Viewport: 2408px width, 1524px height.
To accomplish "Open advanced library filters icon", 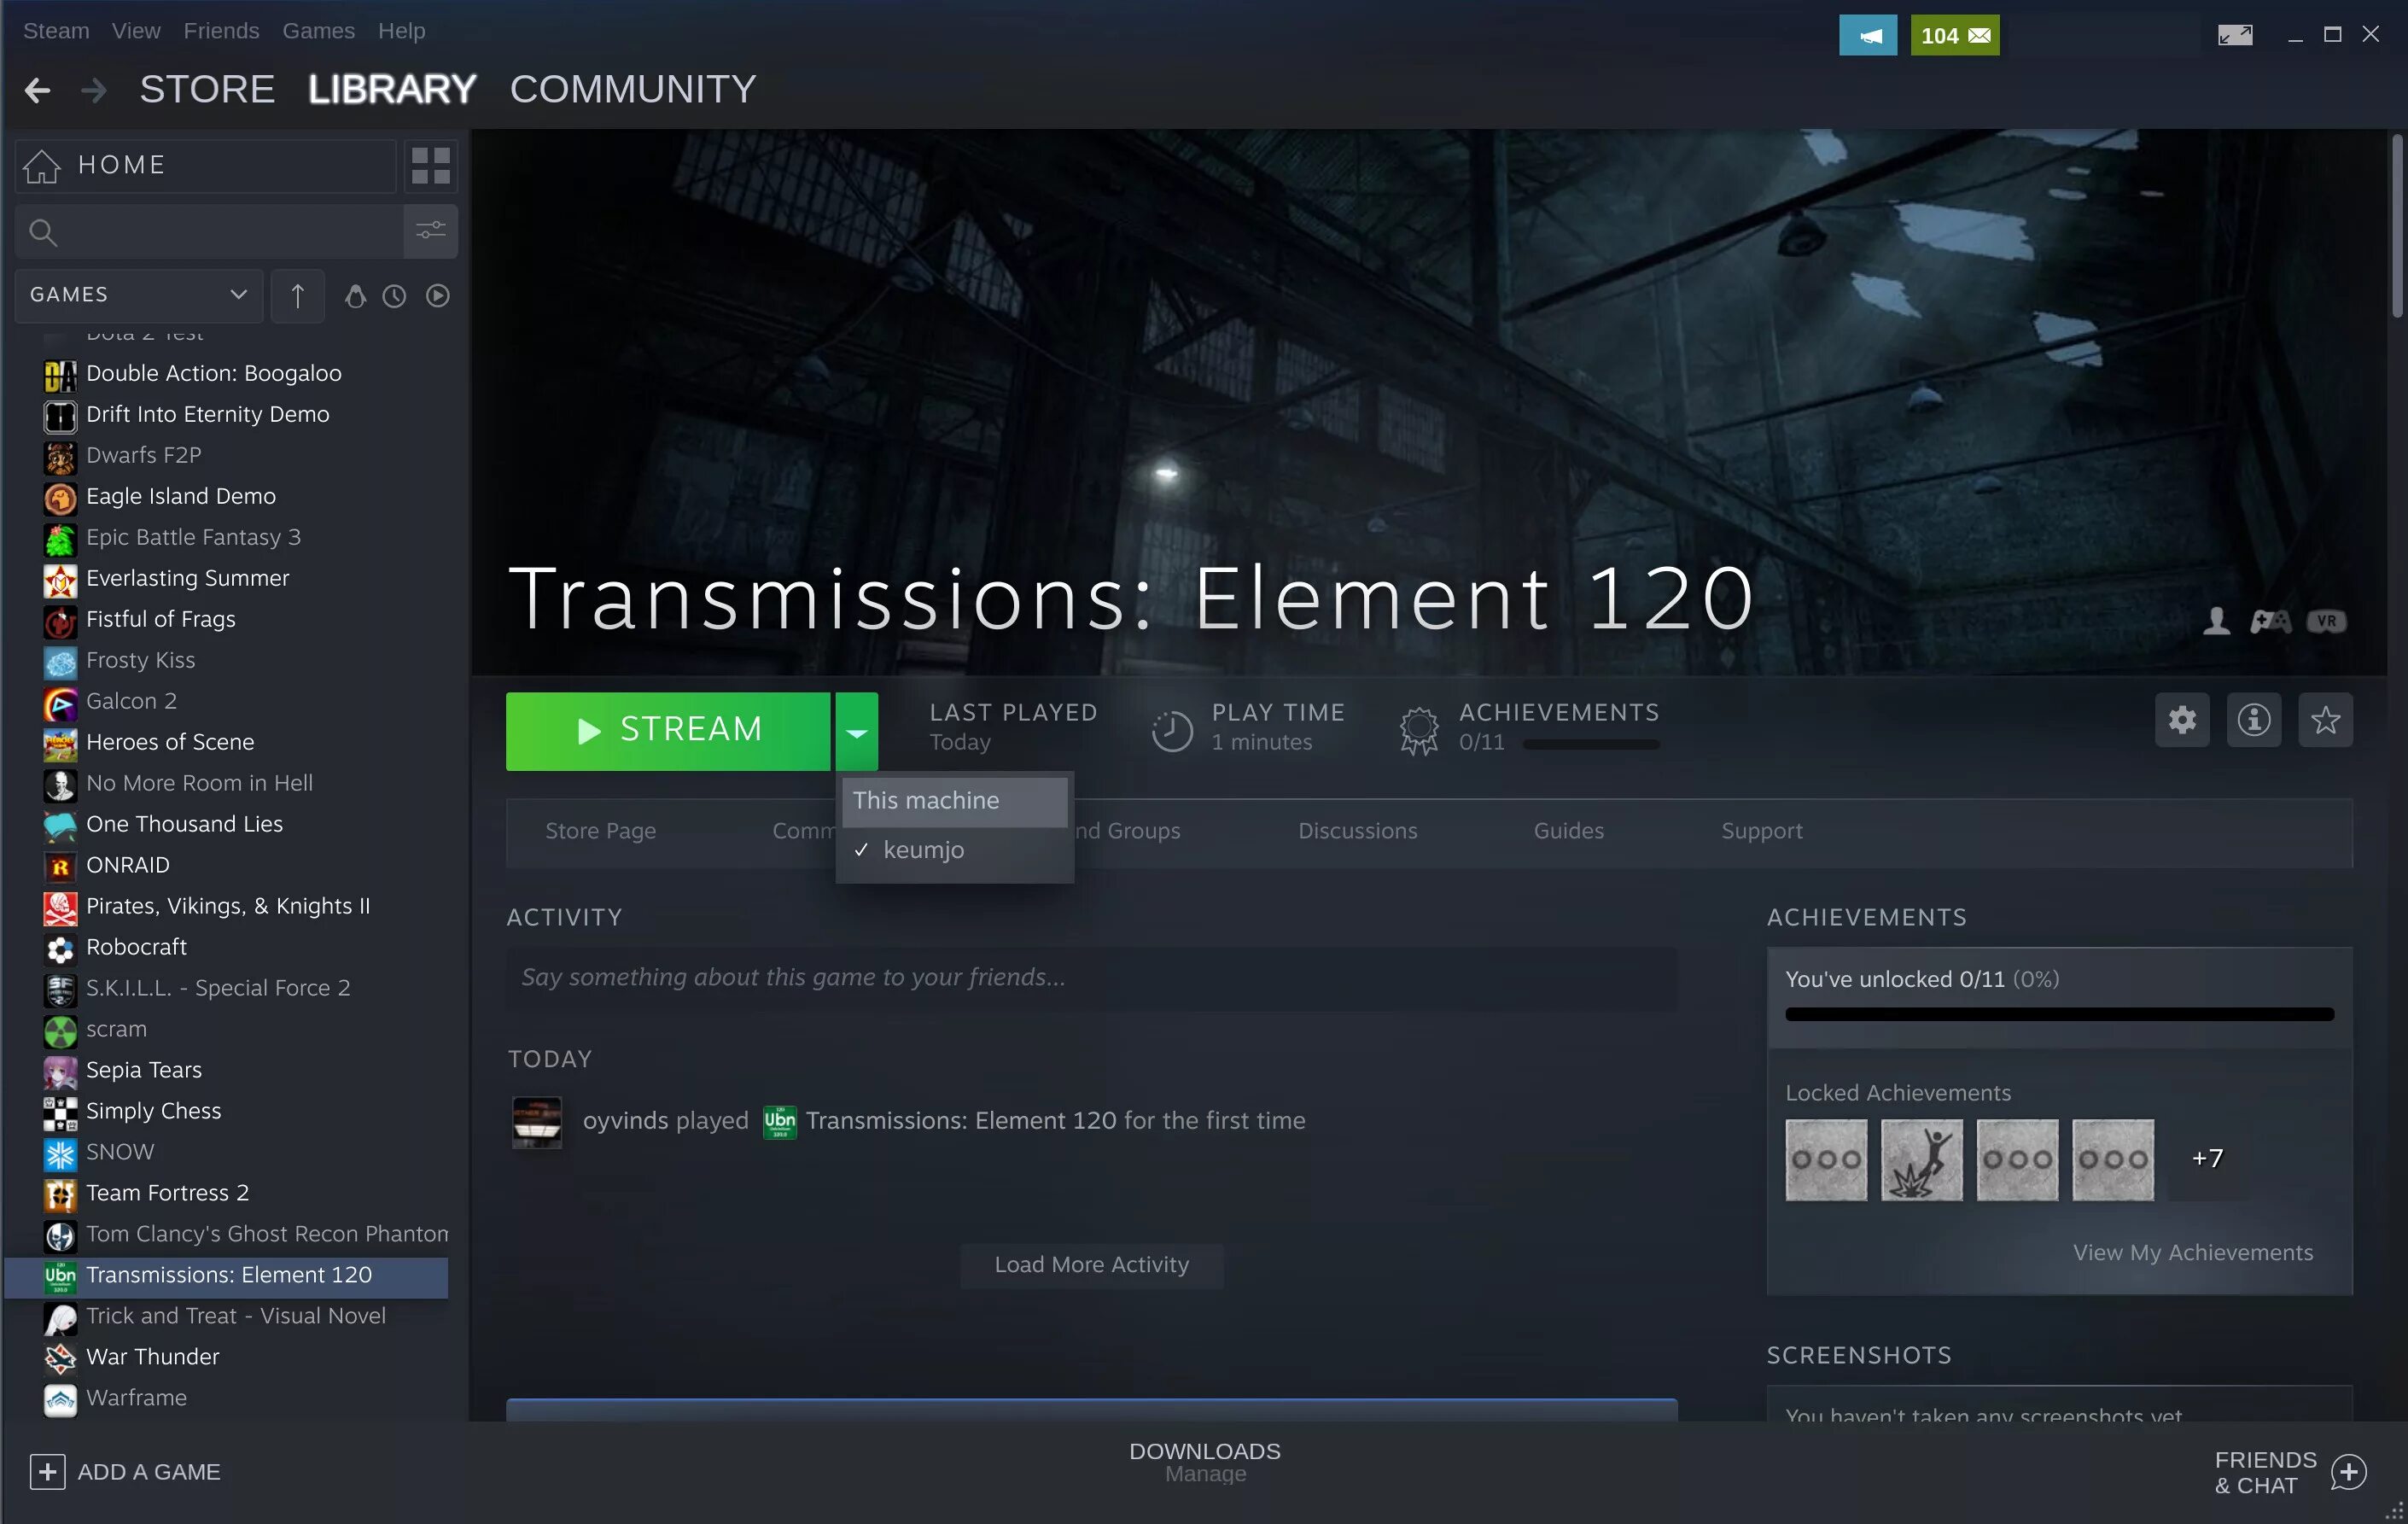I will click(x=431, y=232).
